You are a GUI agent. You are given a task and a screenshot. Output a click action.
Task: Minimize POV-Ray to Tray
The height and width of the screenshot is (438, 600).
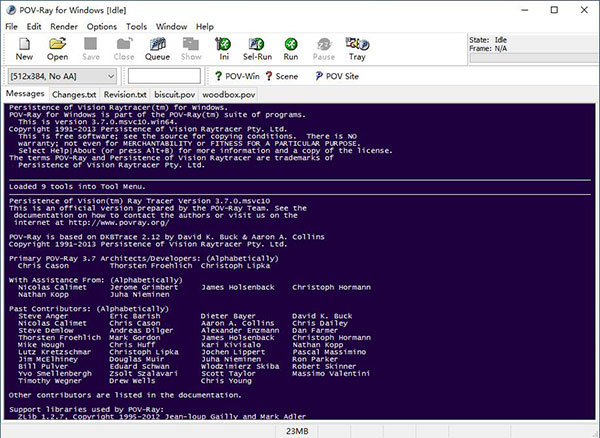pos(356,49)
